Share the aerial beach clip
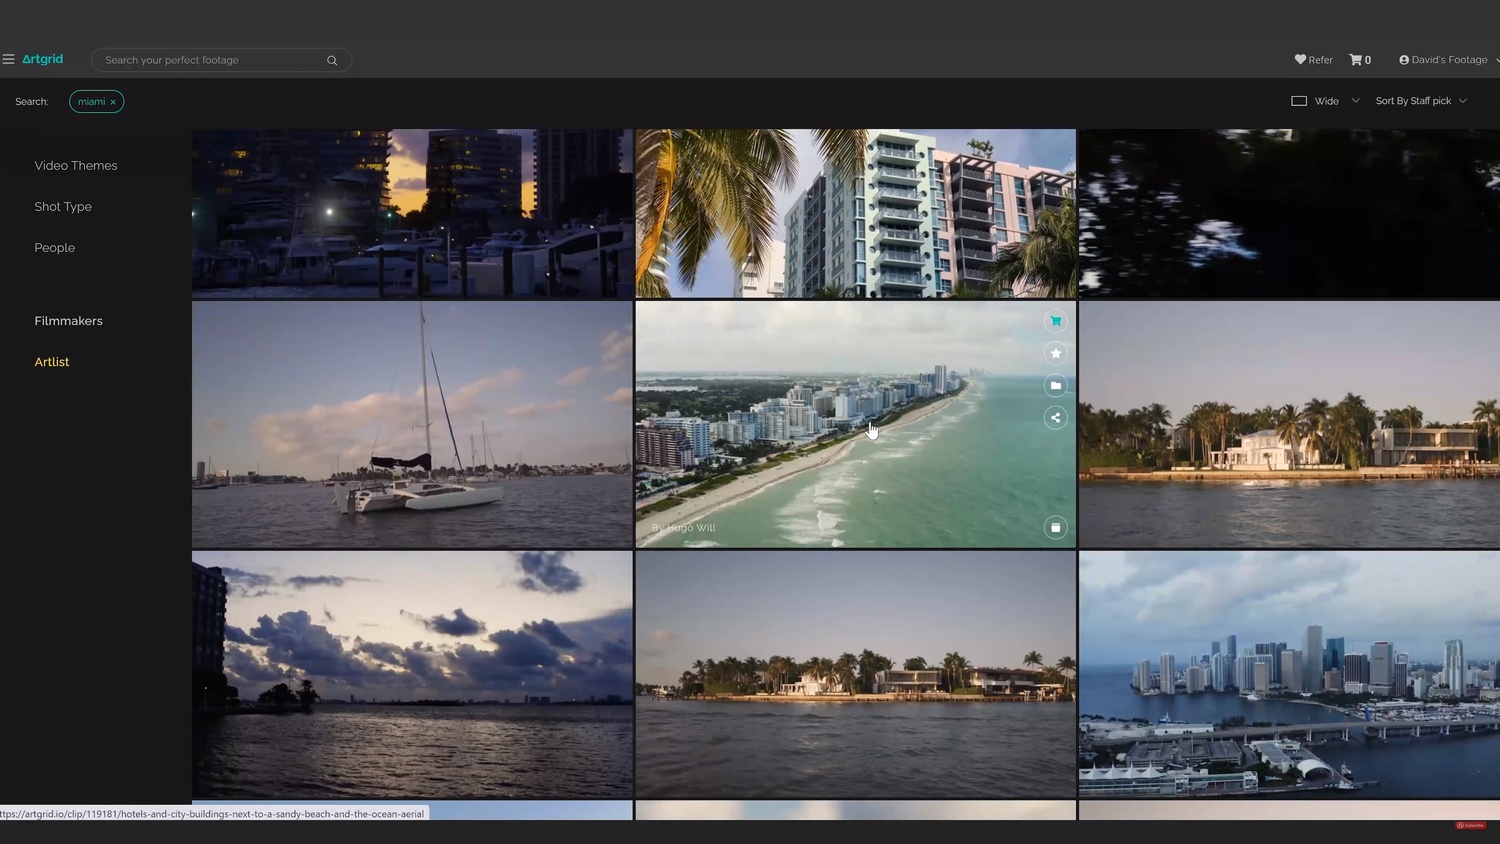Image resolution: width=1500 pixels, height=844 pixels. coord(1055,418)
